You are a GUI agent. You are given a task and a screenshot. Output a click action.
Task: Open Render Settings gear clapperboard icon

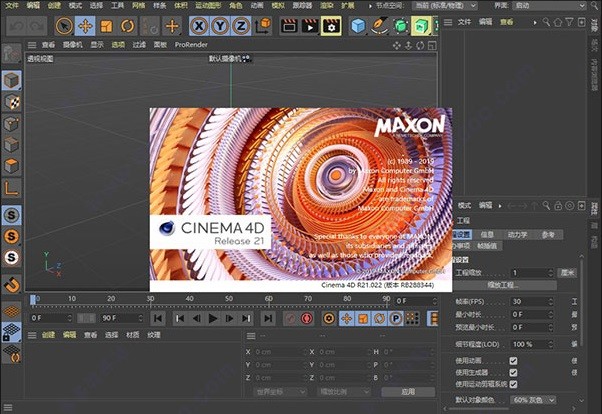pos(331,26)
